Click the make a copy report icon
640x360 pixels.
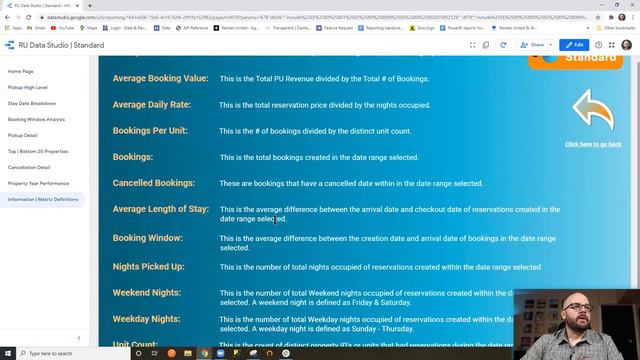pos(486,45)
